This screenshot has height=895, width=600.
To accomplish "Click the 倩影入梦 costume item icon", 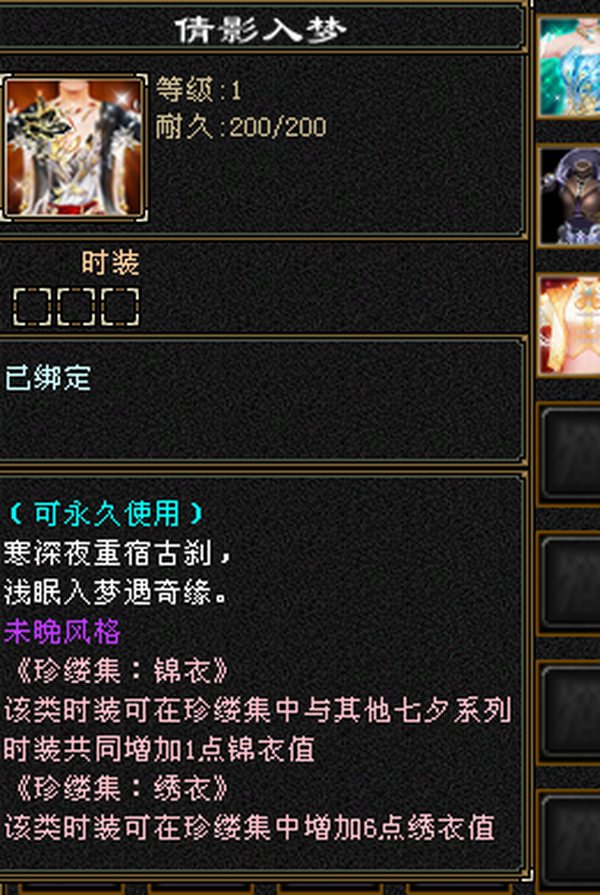I will [74, 147].
